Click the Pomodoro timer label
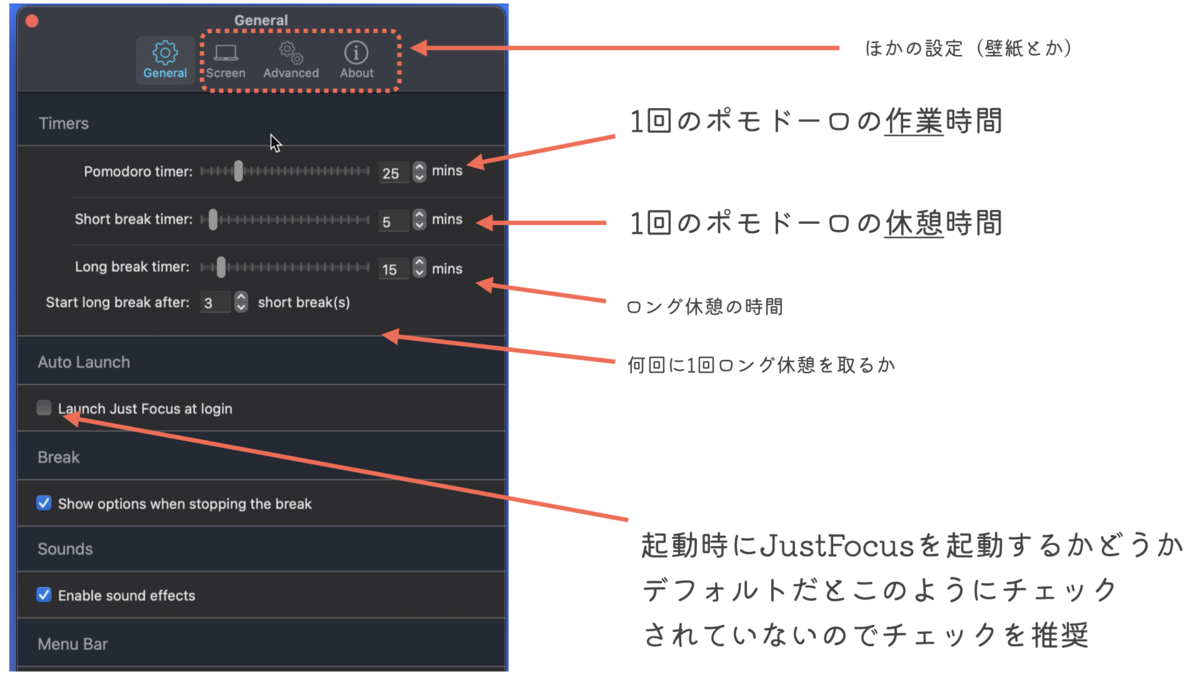Screen dimensions: 1200x675 point(138,171)
